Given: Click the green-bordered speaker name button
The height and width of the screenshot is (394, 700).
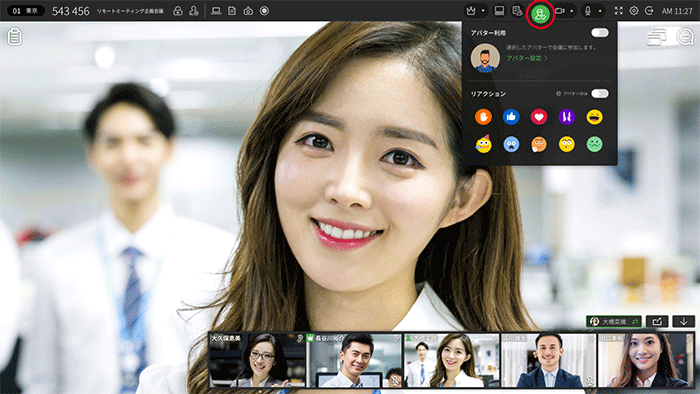Looking at the screenshot, I should pos(614,321).
